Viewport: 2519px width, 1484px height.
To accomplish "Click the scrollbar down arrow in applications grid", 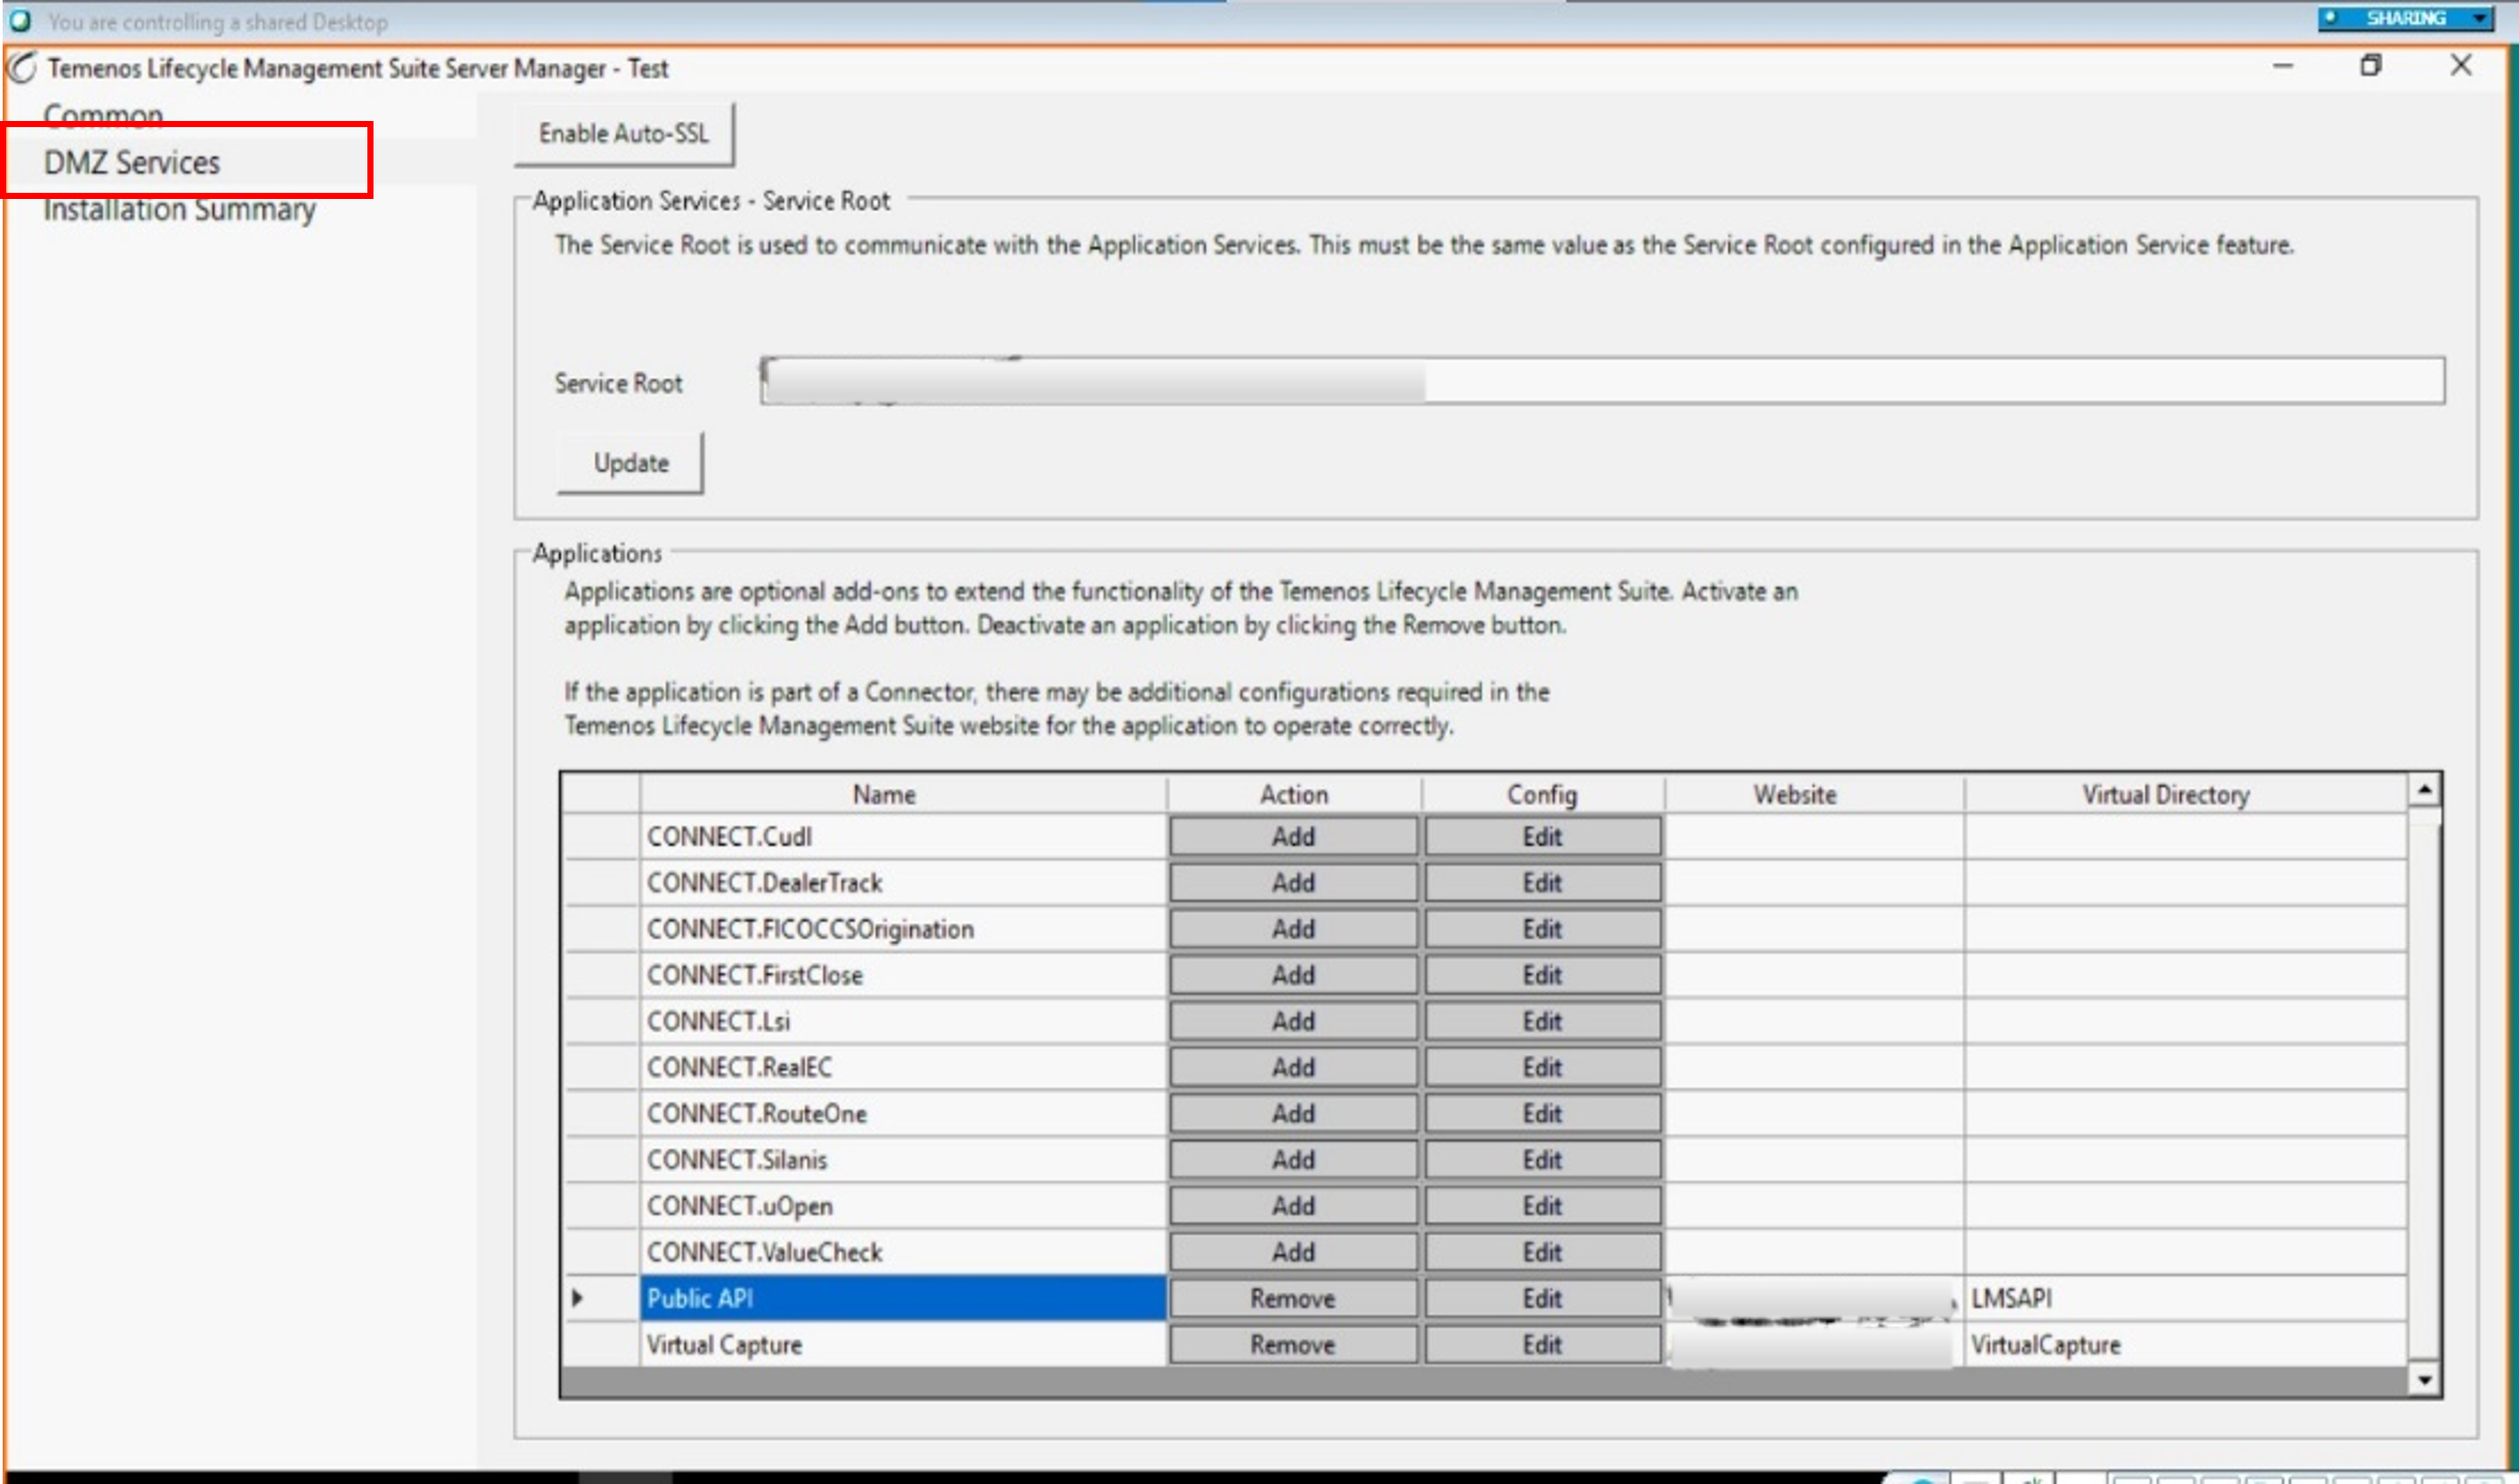I will coord(2424,1380).
